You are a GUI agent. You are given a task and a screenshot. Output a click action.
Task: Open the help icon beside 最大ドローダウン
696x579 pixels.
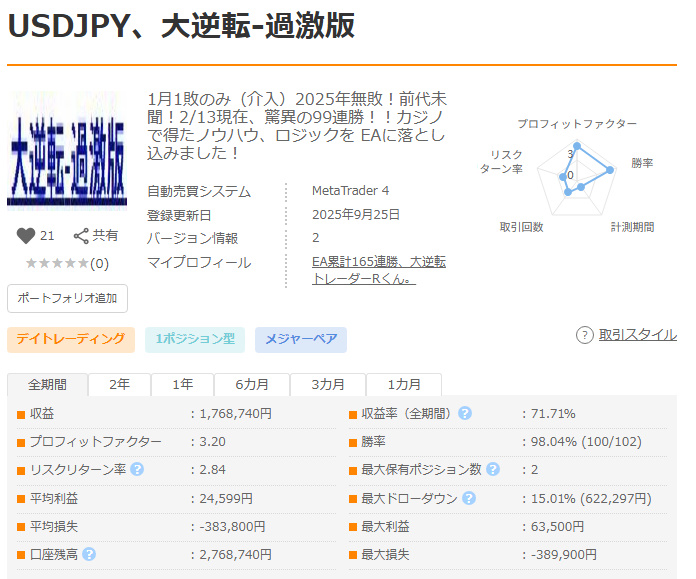point(469,498)
